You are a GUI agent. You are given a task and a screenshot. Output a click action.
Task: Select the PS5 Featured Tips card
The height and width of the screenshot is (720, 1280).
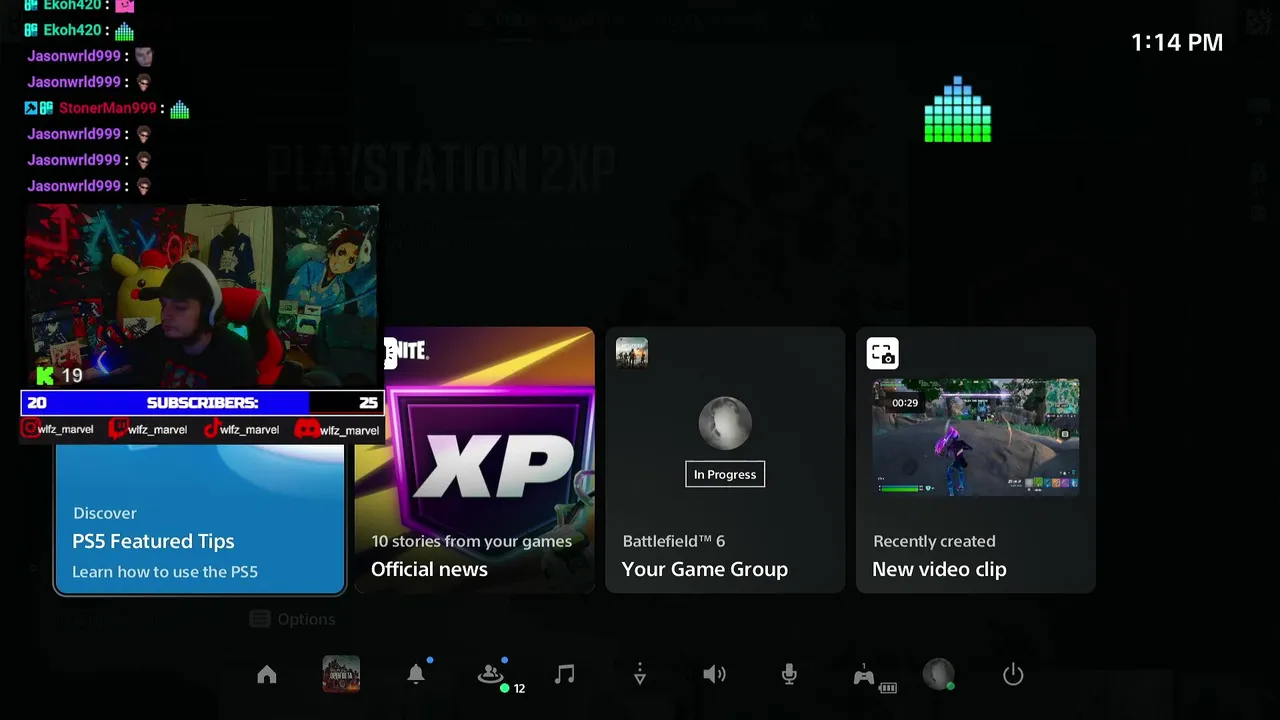point(200,518)
